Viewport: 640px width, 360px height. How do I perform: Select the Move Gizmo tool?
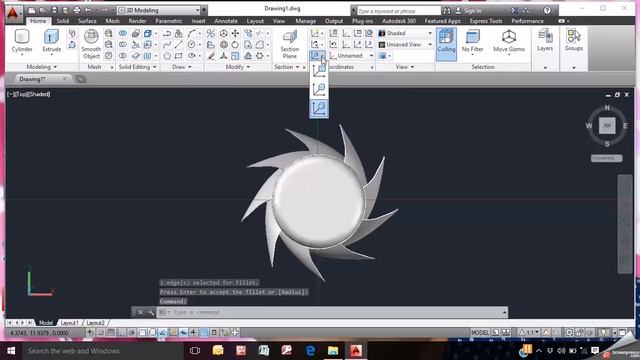(509, 41)
